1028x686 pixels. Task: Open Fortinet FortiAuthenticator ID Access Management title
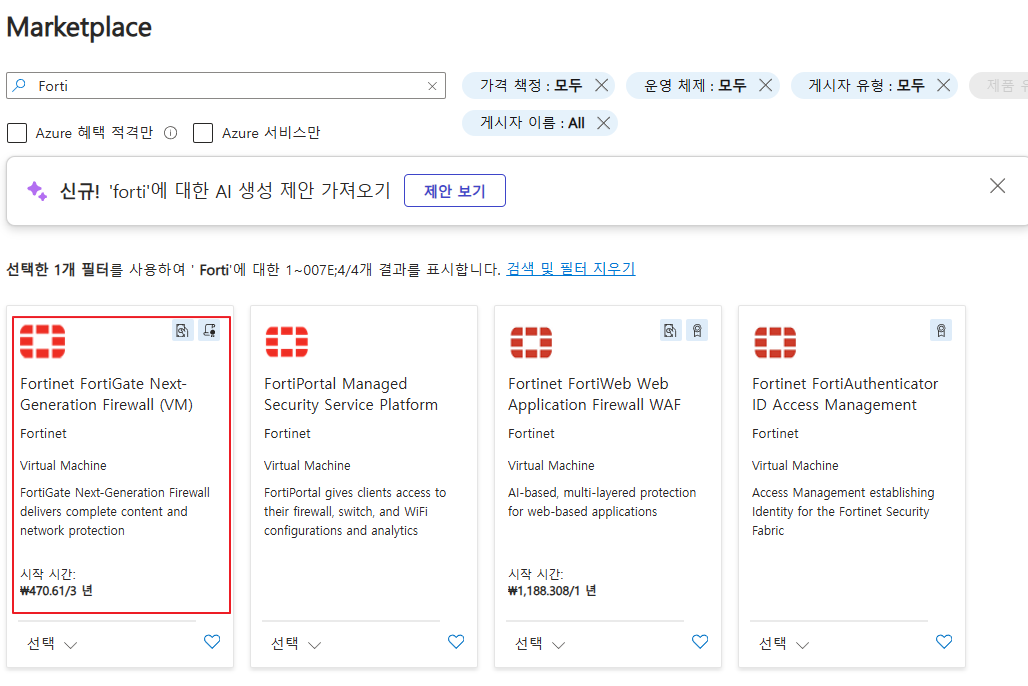(x=845, y=394)
